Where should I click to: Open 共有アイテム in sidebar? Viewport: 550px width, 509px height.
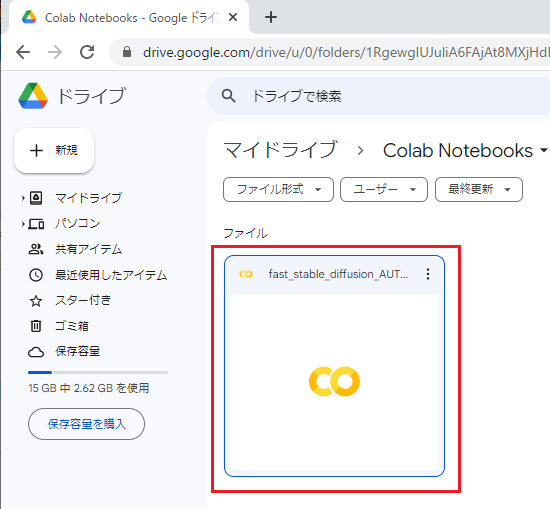click(88, 249)
